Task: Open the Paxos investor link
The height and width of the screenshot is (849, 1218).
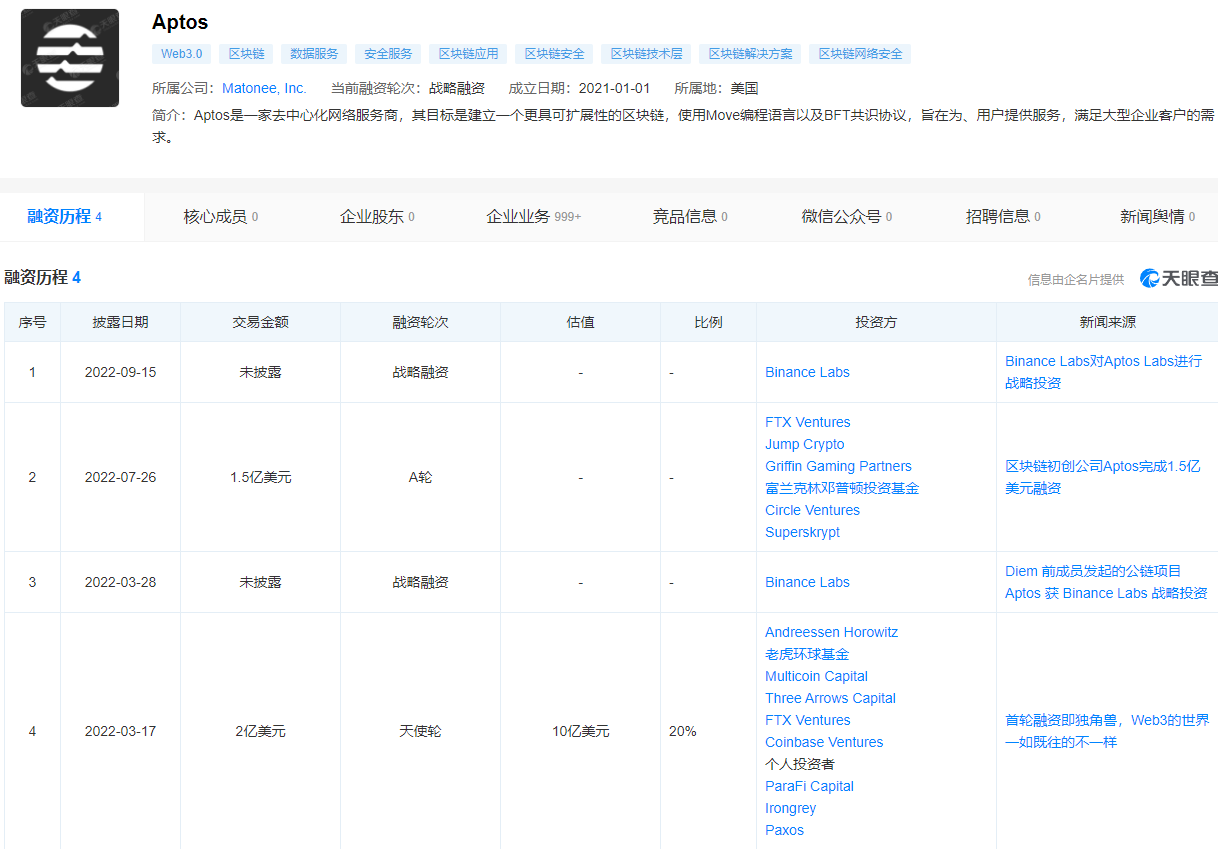Action: pos(784,830)
